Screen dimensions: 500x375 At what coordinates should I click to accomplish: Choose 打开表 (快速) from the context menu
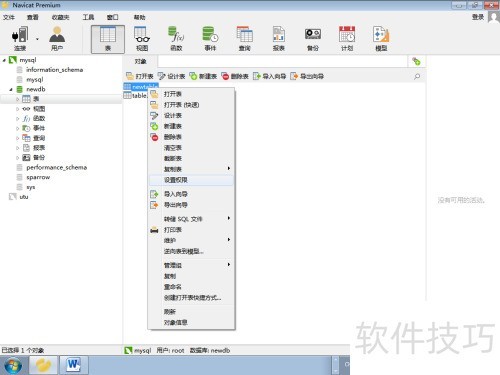click(191, 105)
